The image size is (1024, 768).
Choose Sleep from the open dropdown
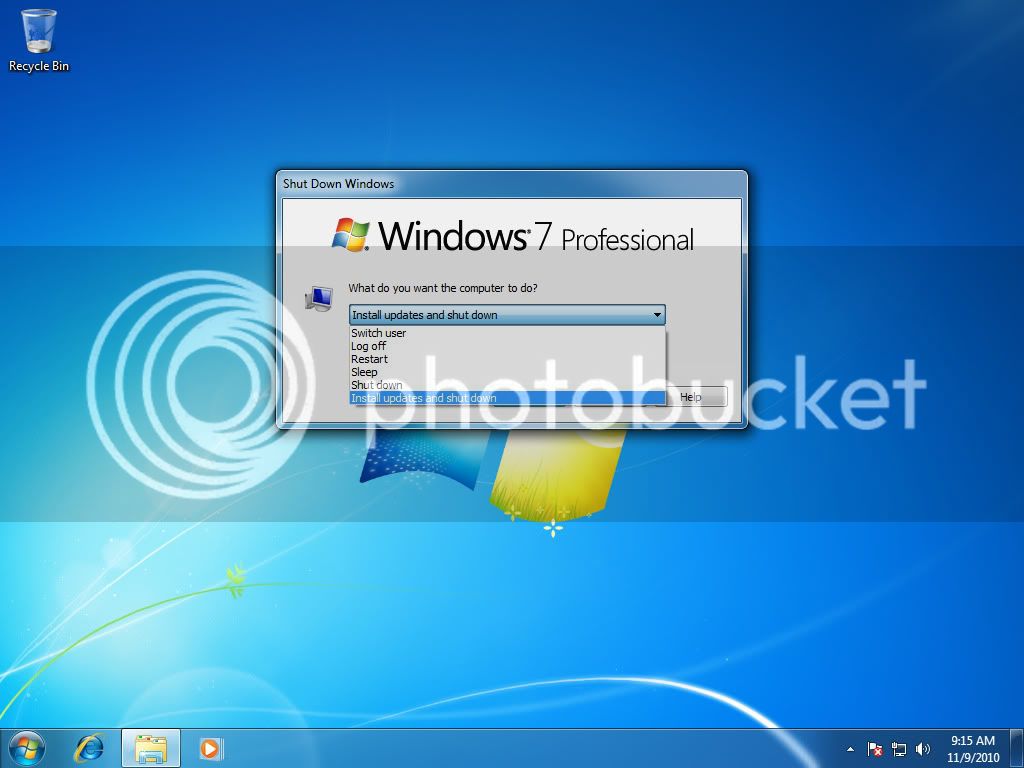(364, 371)
